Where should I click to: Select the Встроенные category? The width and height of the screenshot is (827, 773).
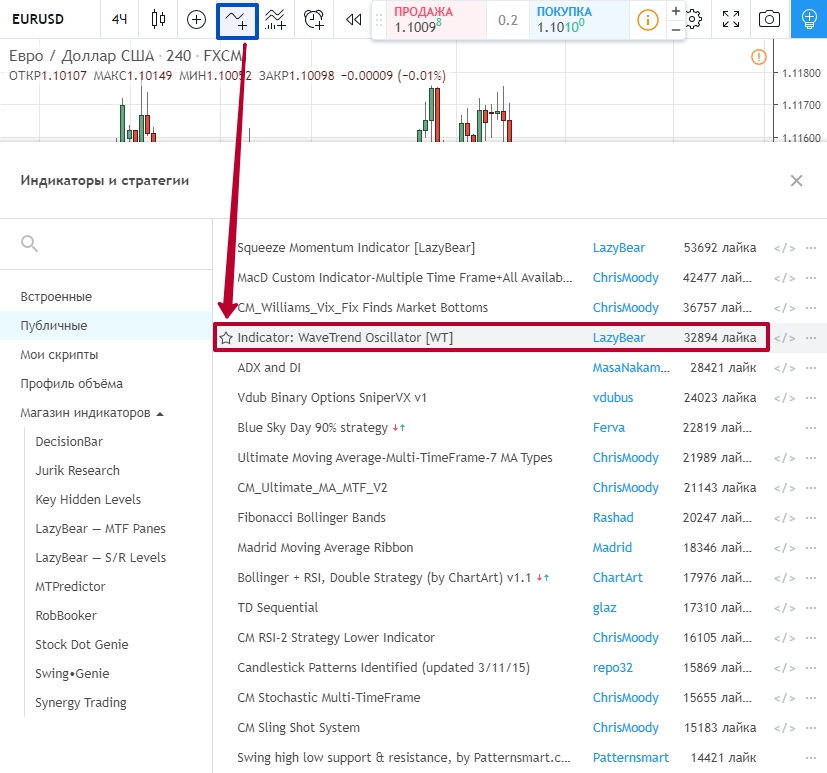(x=56, y=297)
